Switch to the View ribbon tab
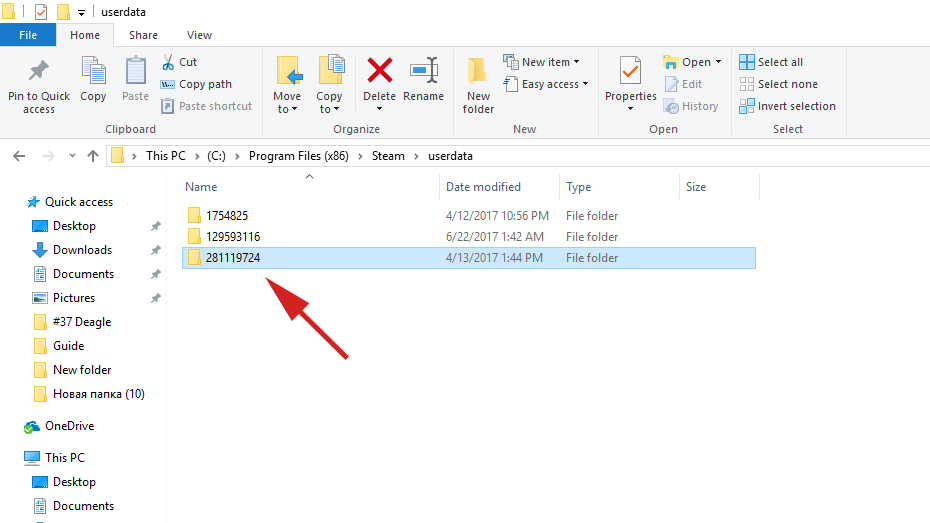The image size is (930, 523). [x=199, y=35]
